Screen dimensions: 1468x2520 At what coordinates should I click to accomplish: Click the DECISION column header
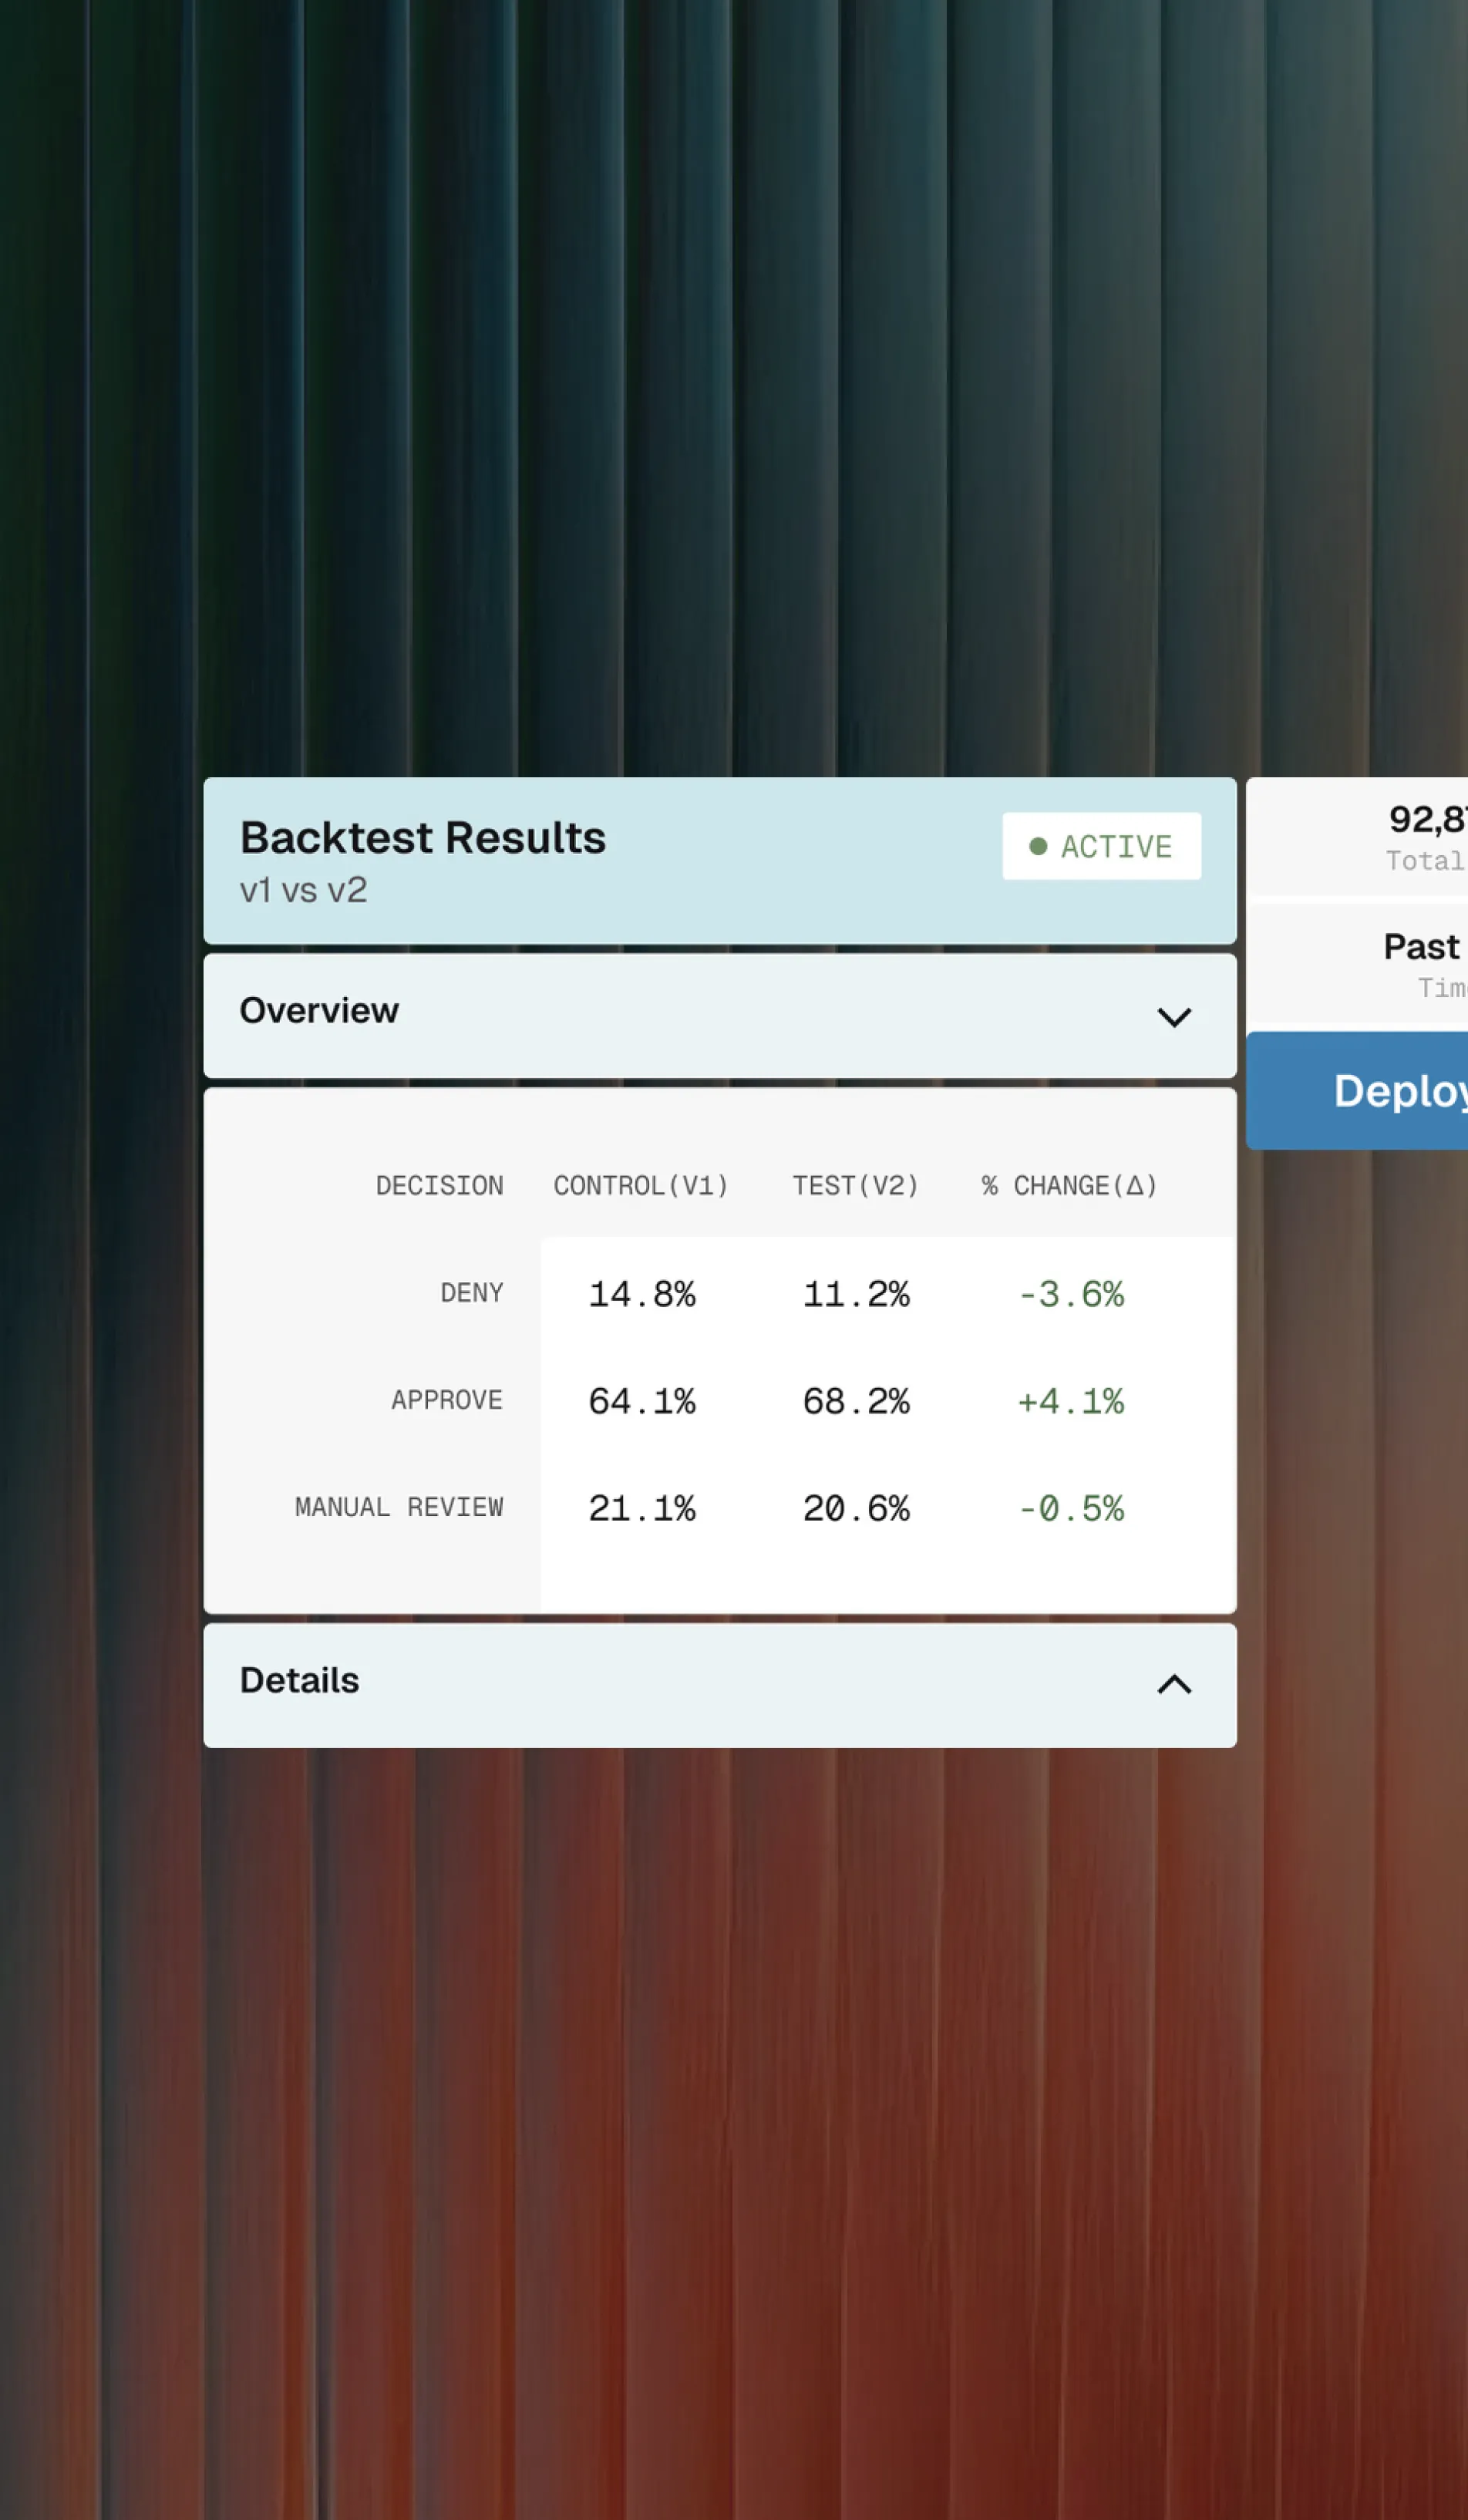pos(439,1186)
